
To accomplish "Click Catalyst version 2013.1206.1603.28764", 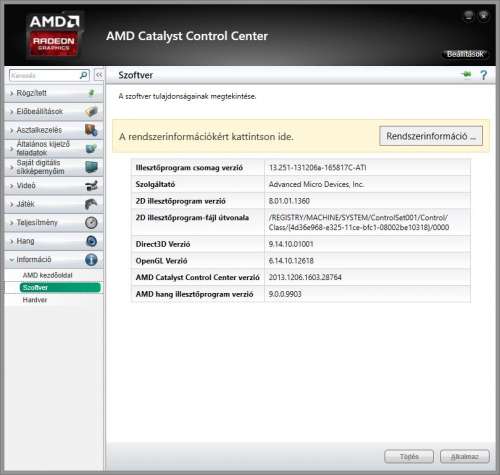I will tap(305, 277).
